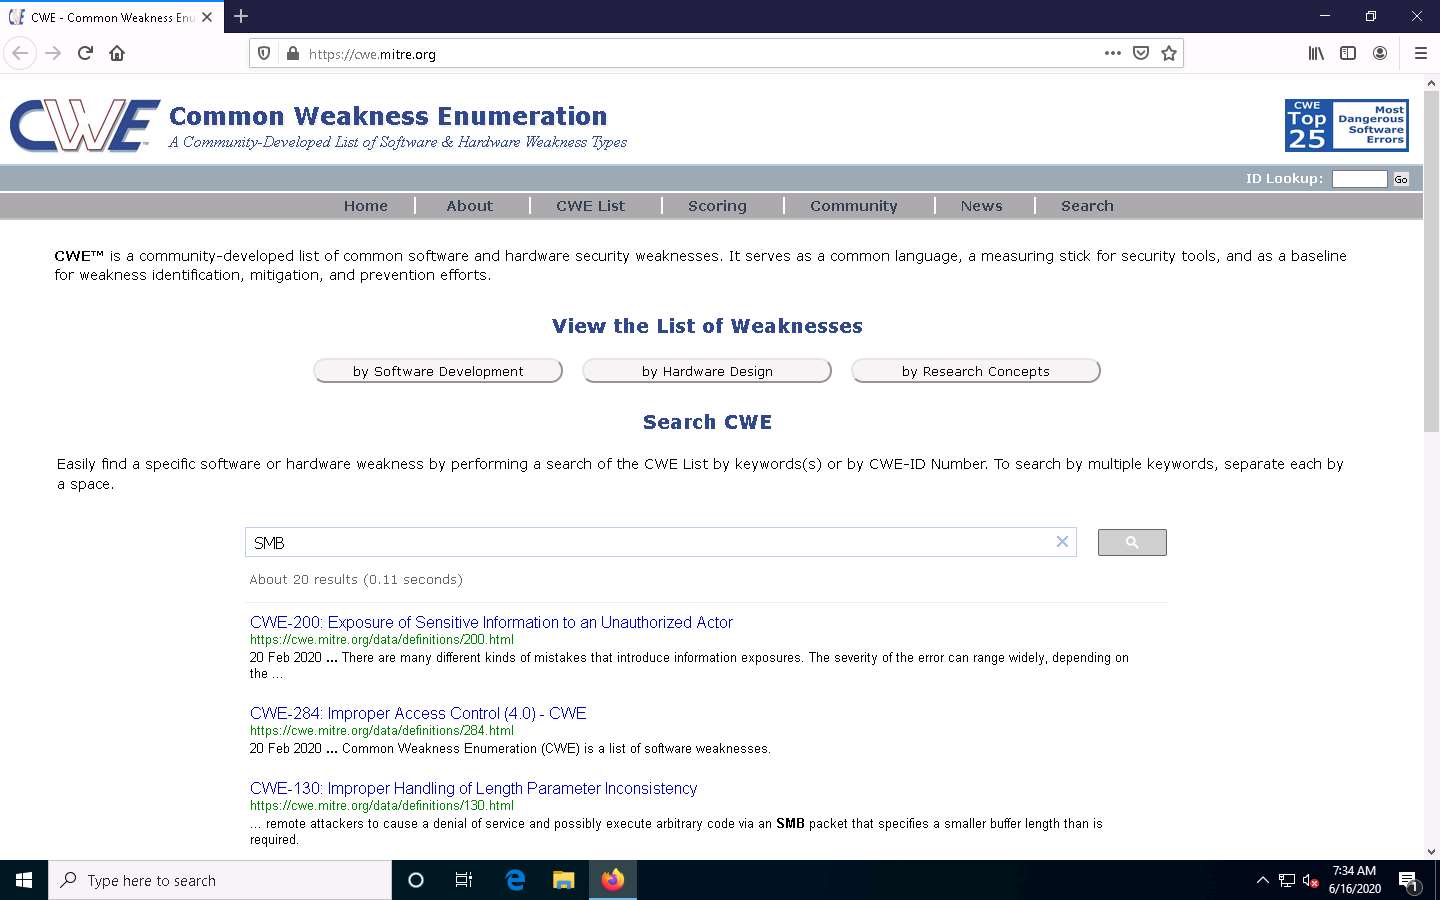Viewport: 1440px width, 900px height.
Task: Close the CWE browser tab
Action: point(207,17)
